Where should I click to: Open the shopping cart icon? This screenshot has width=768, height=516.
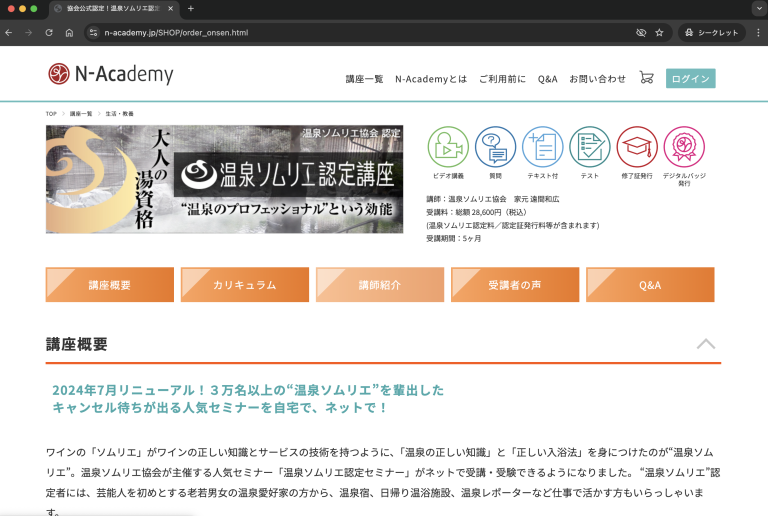tap(647, 77)
